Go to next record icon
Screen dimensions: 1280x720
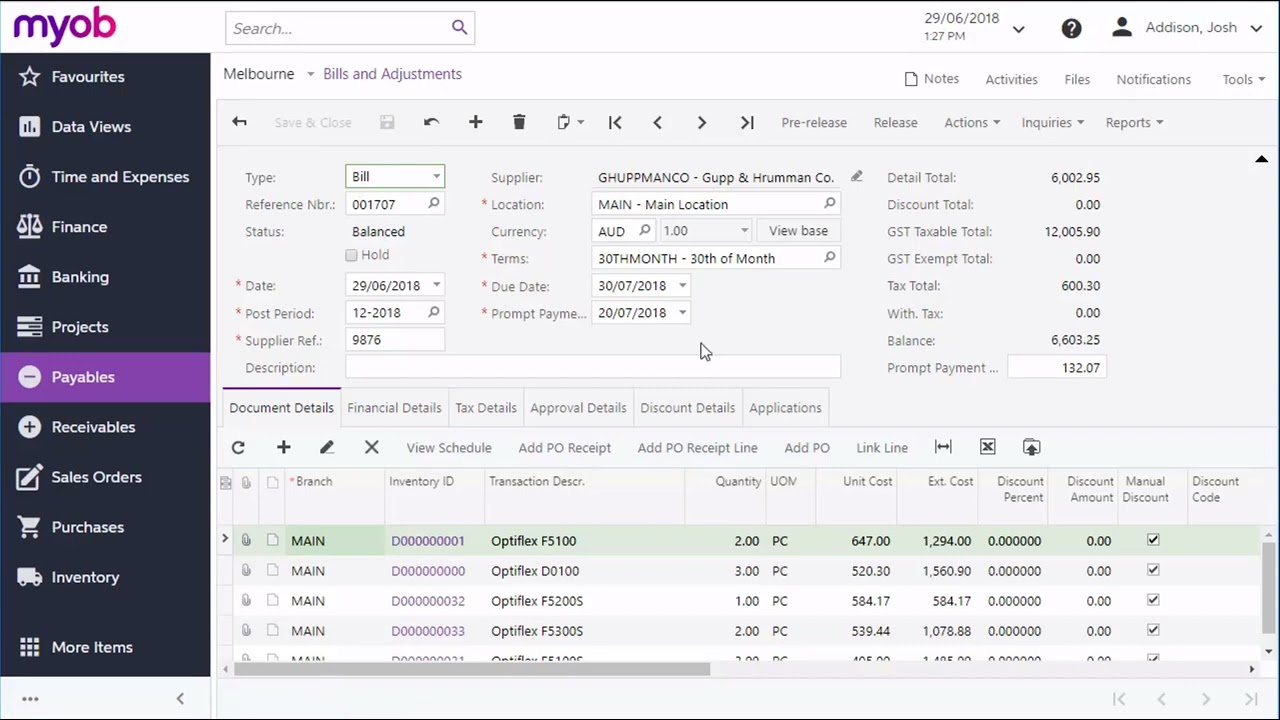701,122
